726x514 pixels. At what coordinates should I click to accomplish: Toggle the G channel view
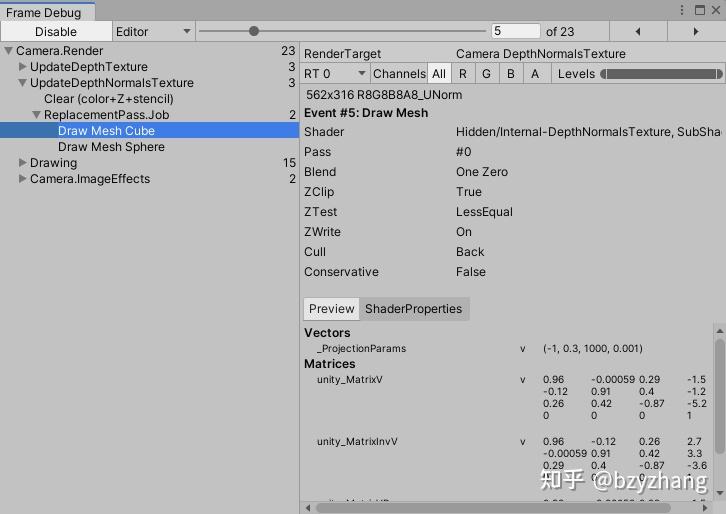(x=487, y=74)
